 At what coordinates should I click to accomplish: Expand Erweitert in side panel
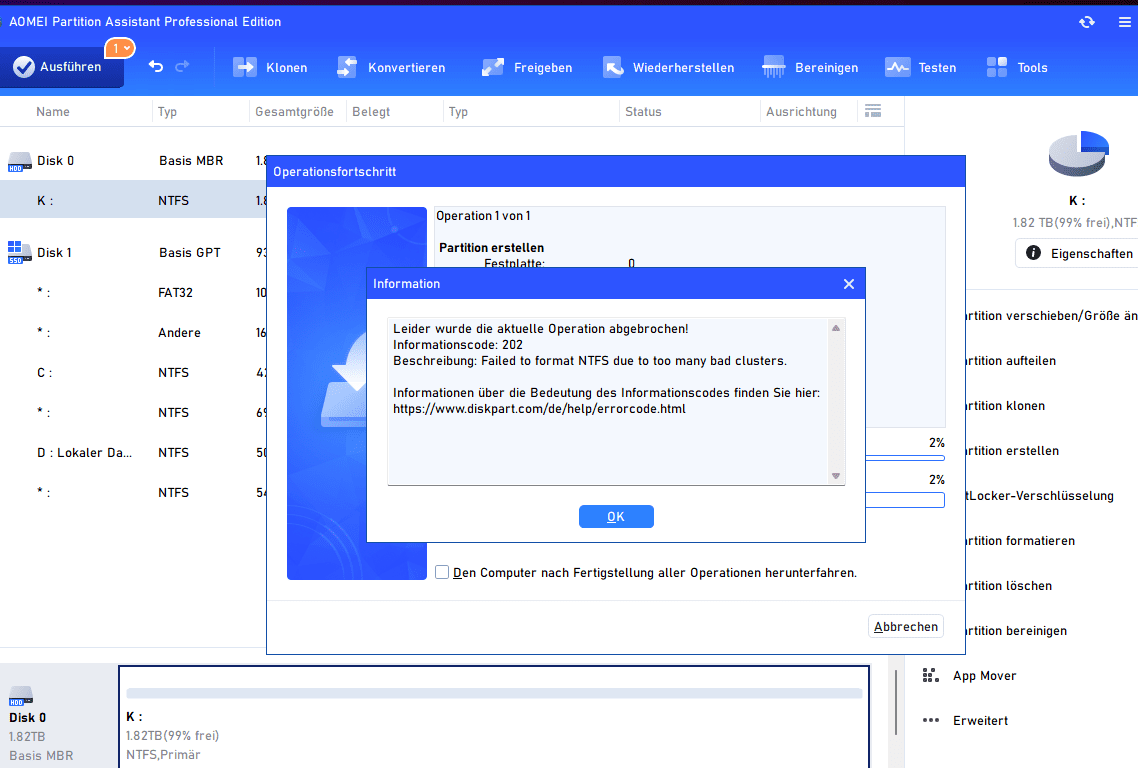pyautogui.click(x=965, y=721)
